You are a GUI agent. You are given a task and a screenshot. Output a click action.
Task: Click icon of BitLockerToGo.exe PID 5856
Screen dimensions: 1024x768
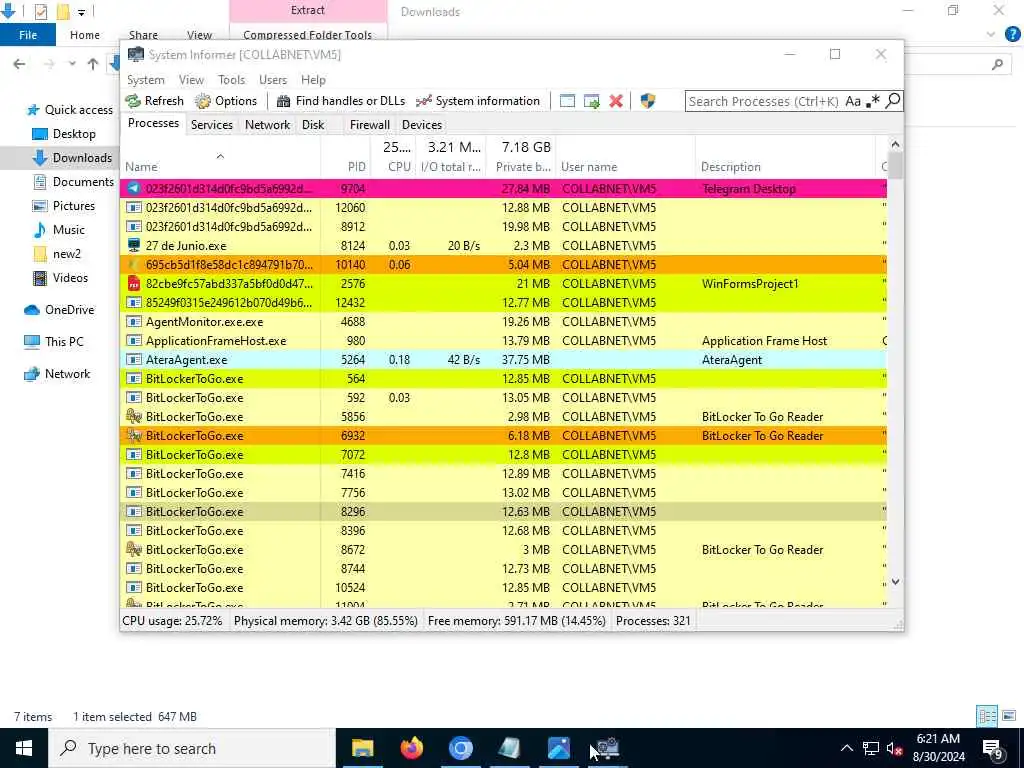point(134,416)
